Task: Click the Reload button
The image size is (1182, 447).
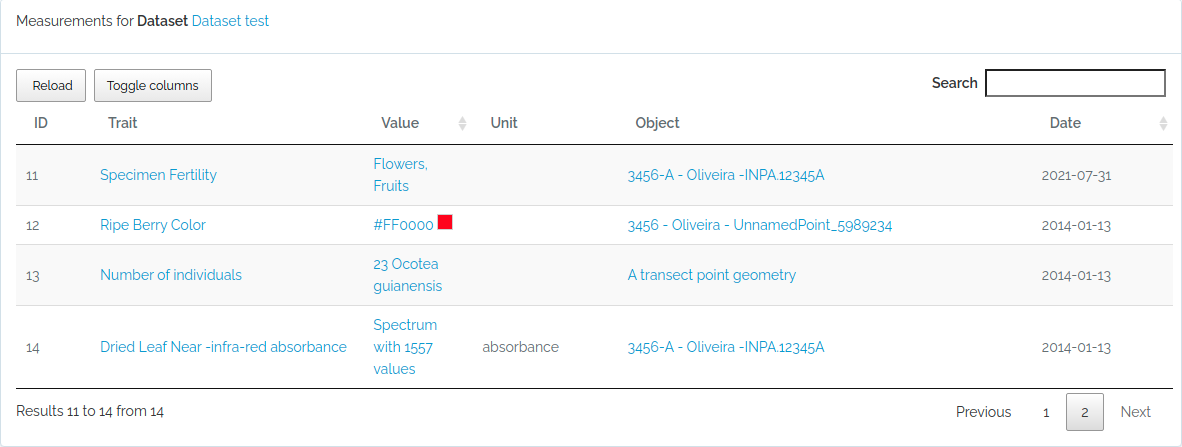Action: pyautogui.click(x=51, y=85)
